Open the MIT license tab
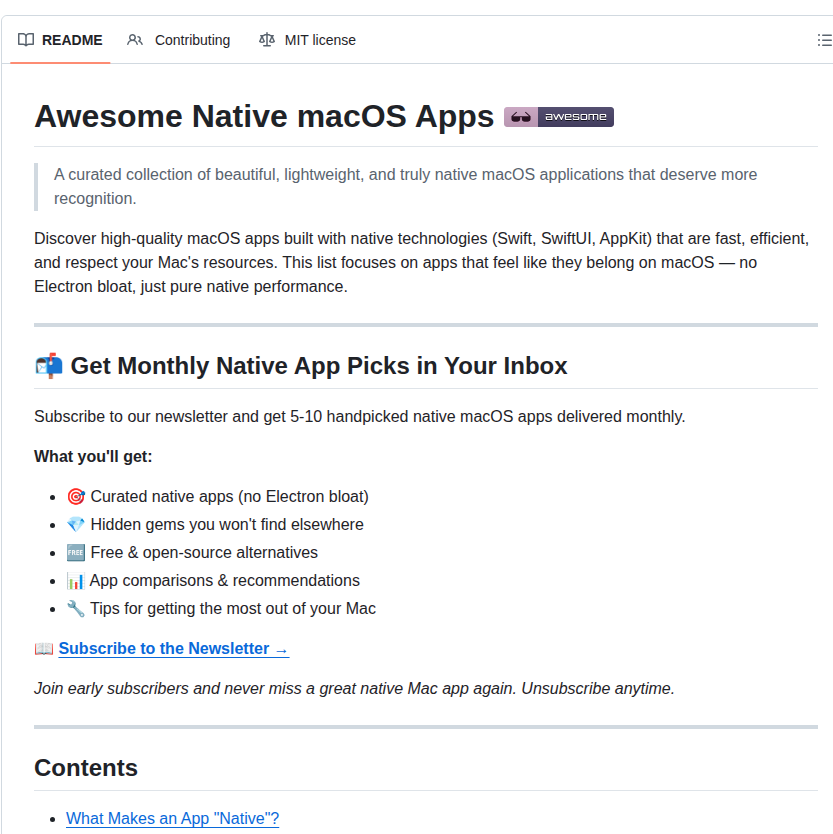The height and width of the screenshot is (834, 833). point(320,40)
